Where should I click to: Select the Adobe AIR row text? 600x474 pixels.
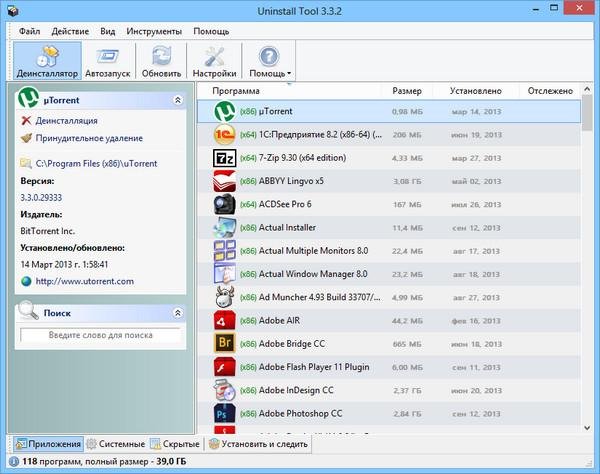pyautogui.click(x=279, y=321)
